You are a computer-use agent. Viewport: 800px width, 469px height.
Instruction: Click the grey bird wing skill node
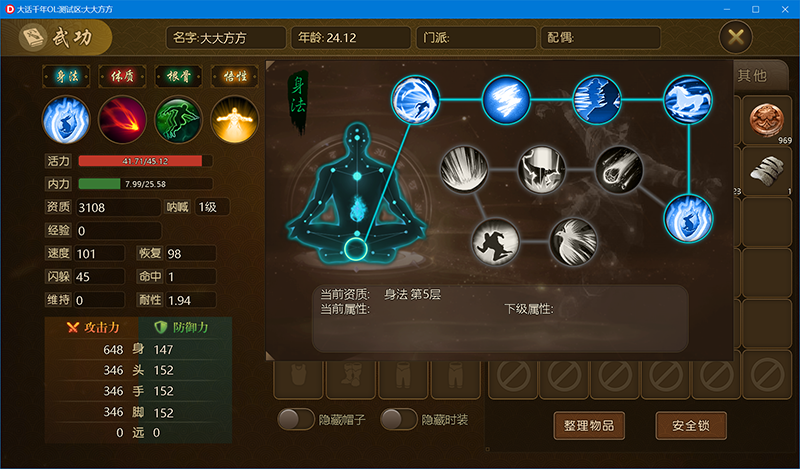[573, 242]
